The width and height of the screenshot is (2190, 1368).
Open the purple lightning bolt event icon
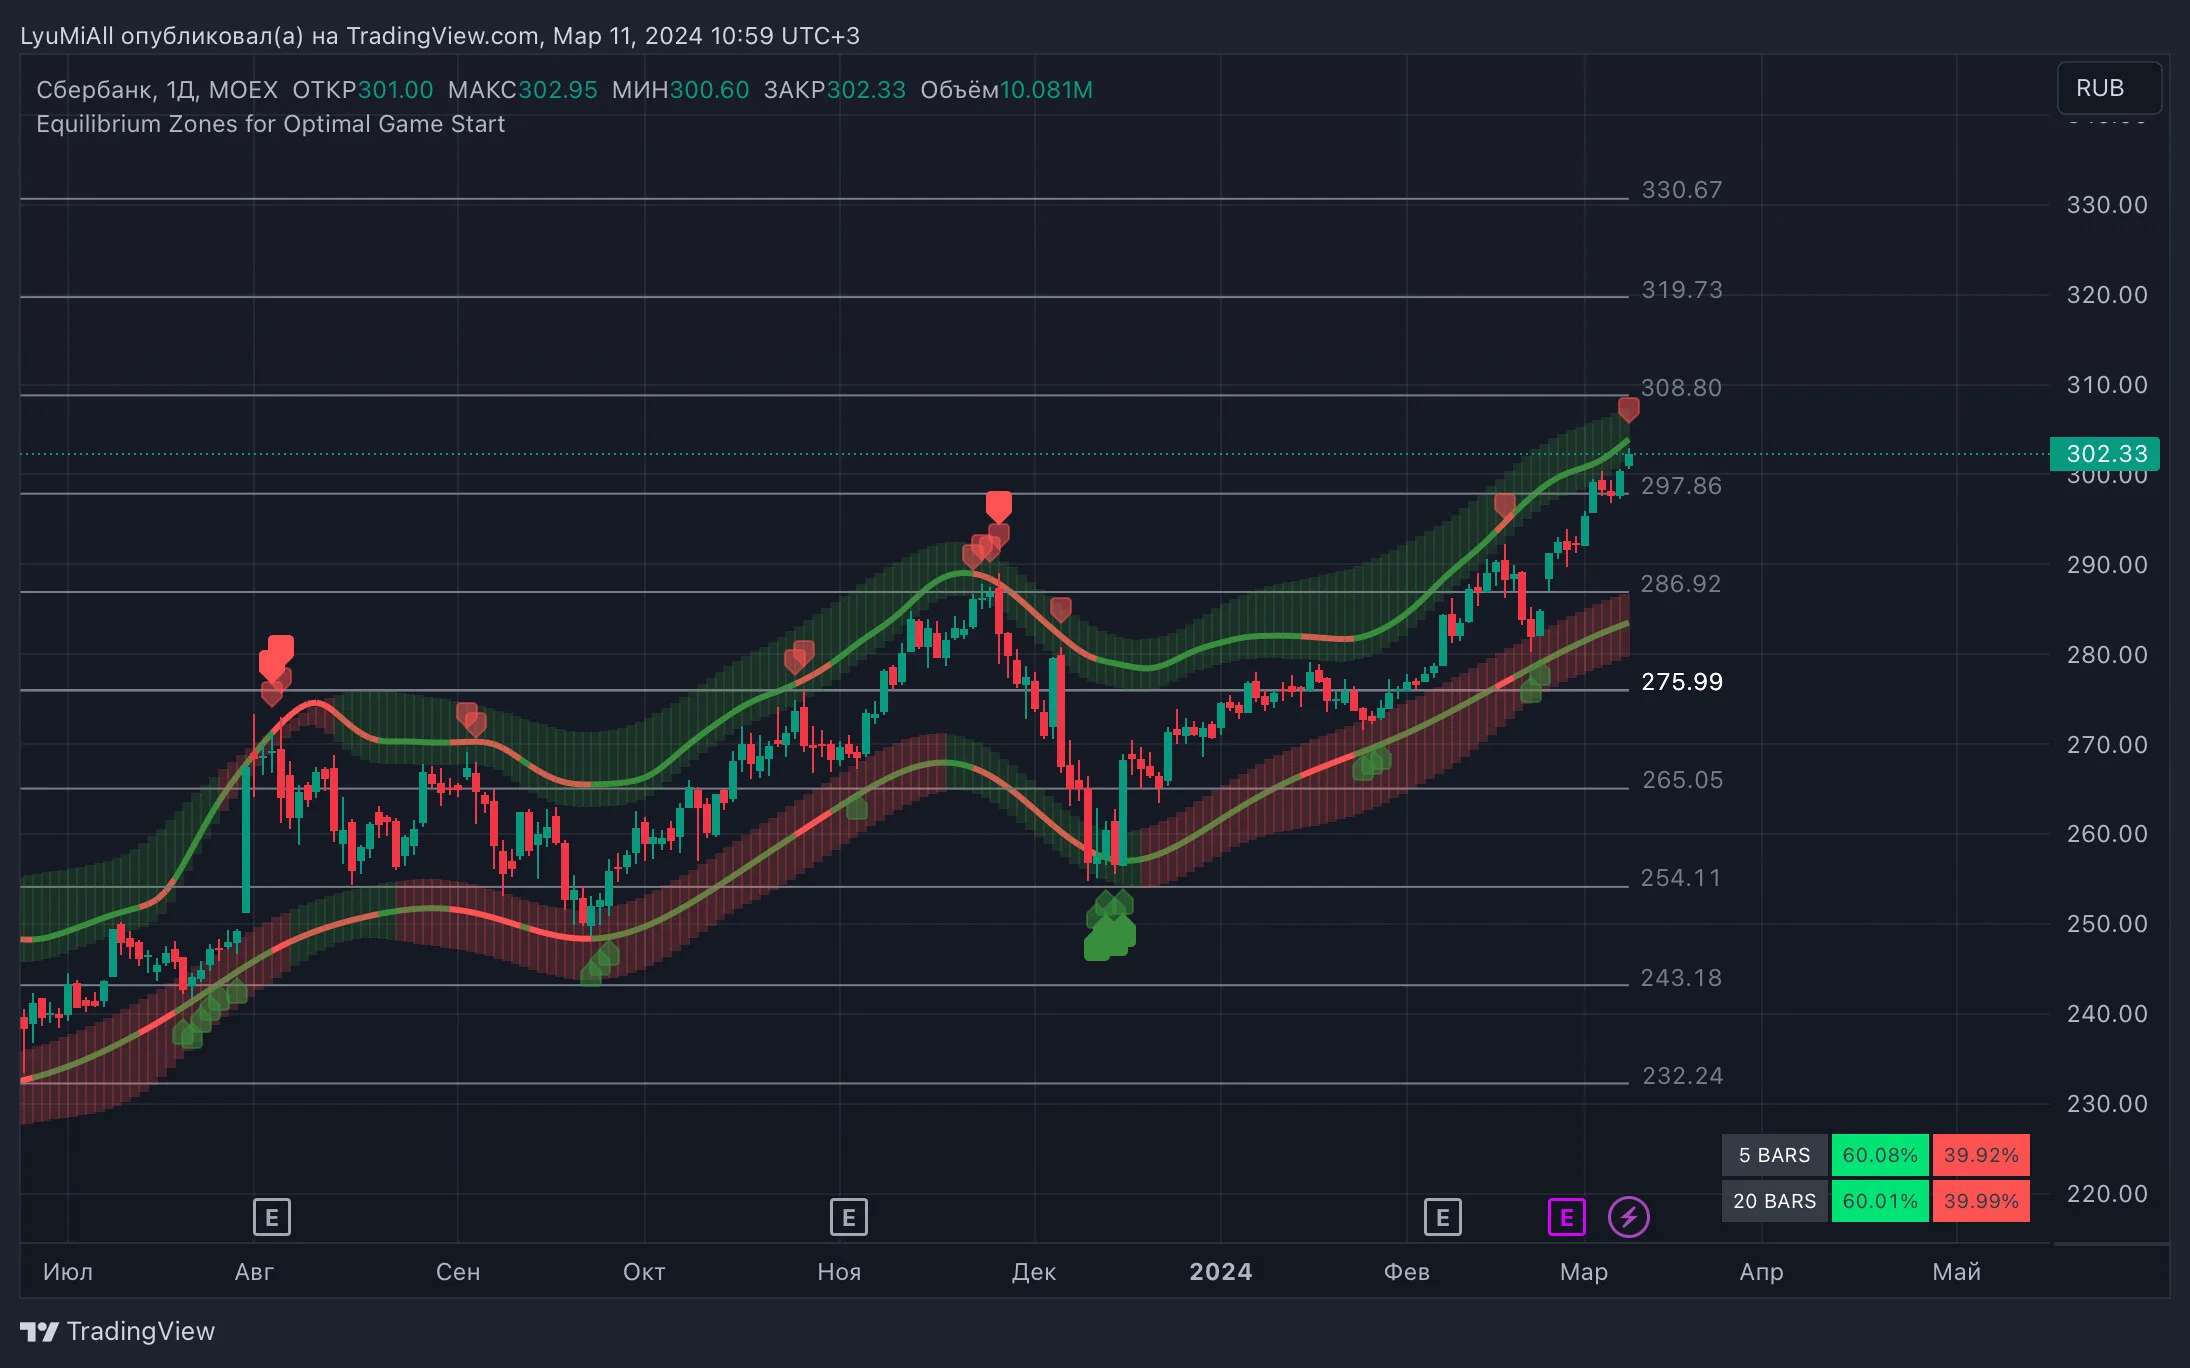pos(1628,1217)
